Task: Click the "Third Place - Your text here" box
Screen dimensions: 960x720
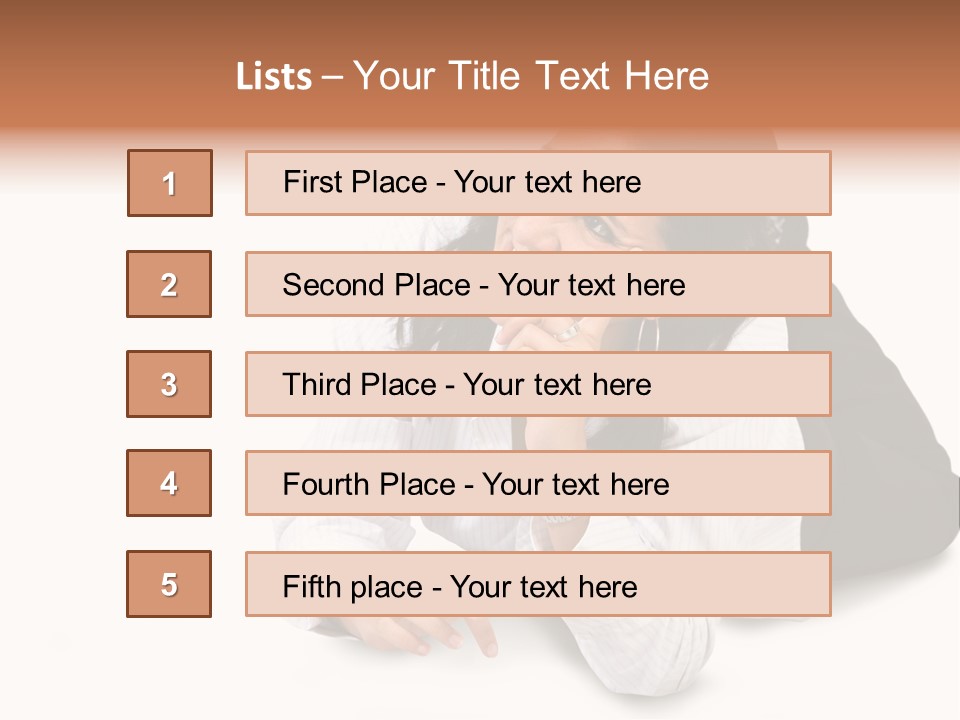Action: [538, 384]
